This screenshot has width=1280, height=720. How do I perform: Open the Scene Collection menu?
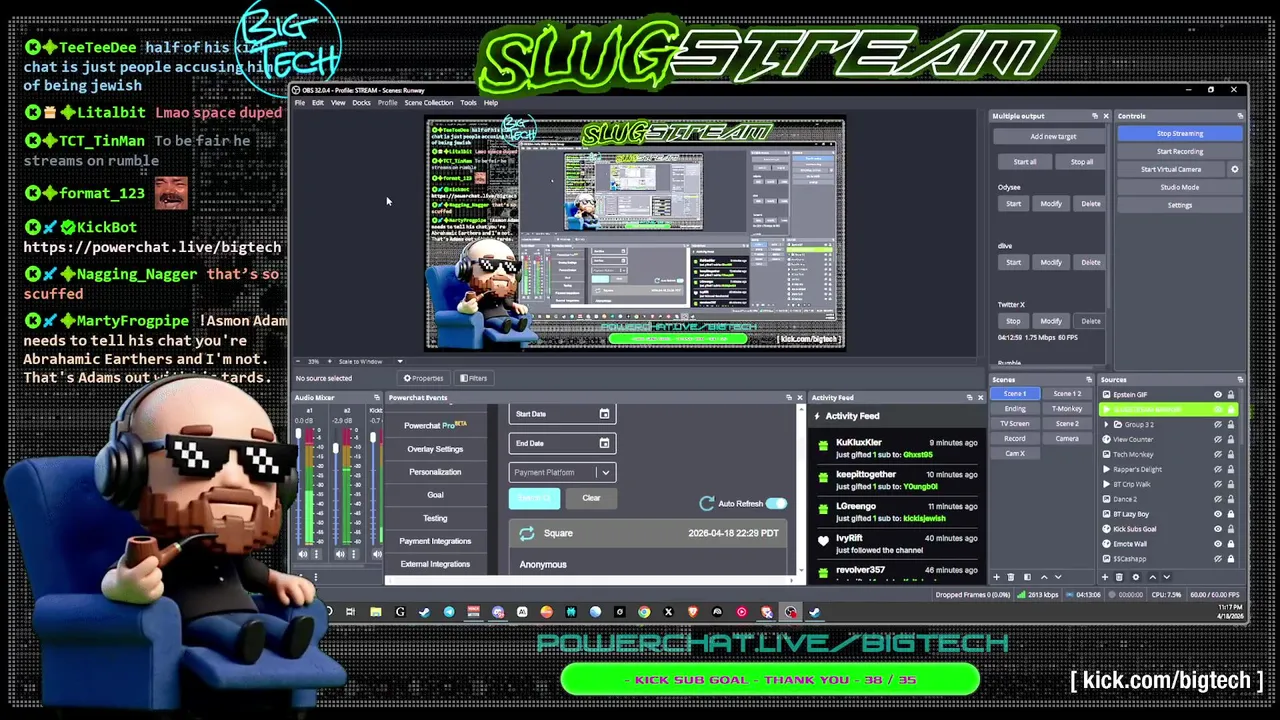coord(429,103)
